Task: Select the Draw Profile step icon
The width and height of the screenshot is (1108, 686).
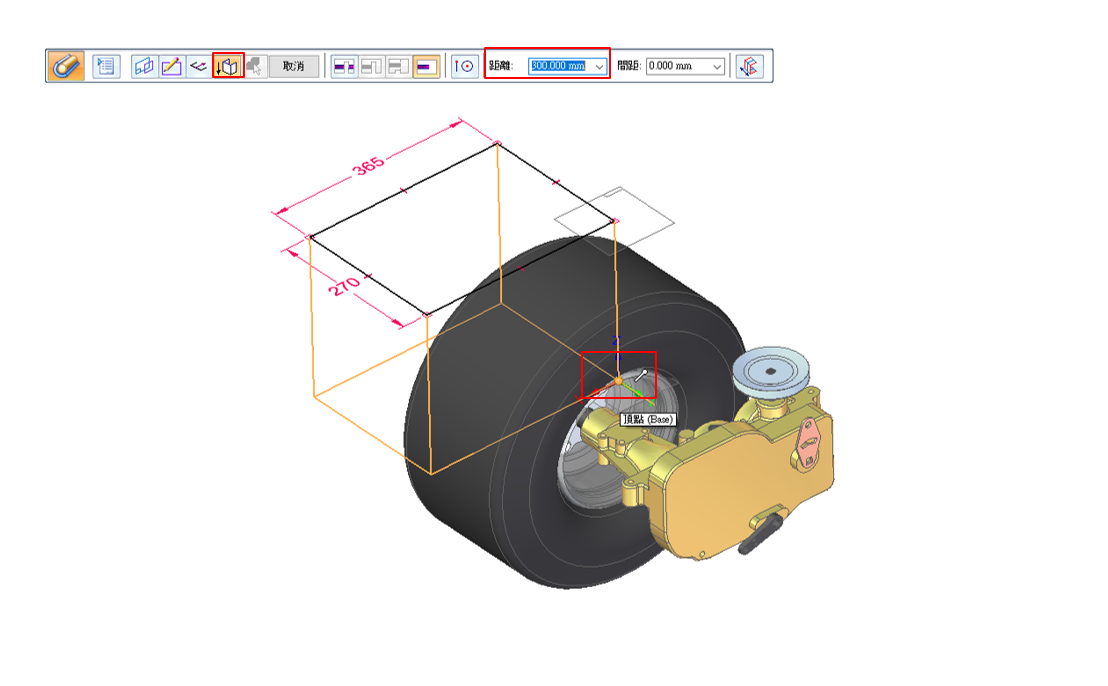Action: [171, 66]
